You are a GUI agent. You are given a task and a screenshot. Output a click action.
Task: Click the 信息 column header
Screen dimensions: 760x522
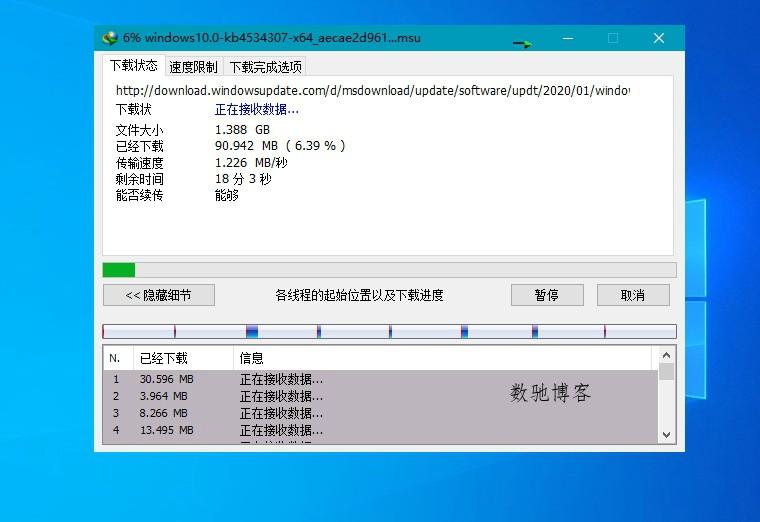pos(442,358)
